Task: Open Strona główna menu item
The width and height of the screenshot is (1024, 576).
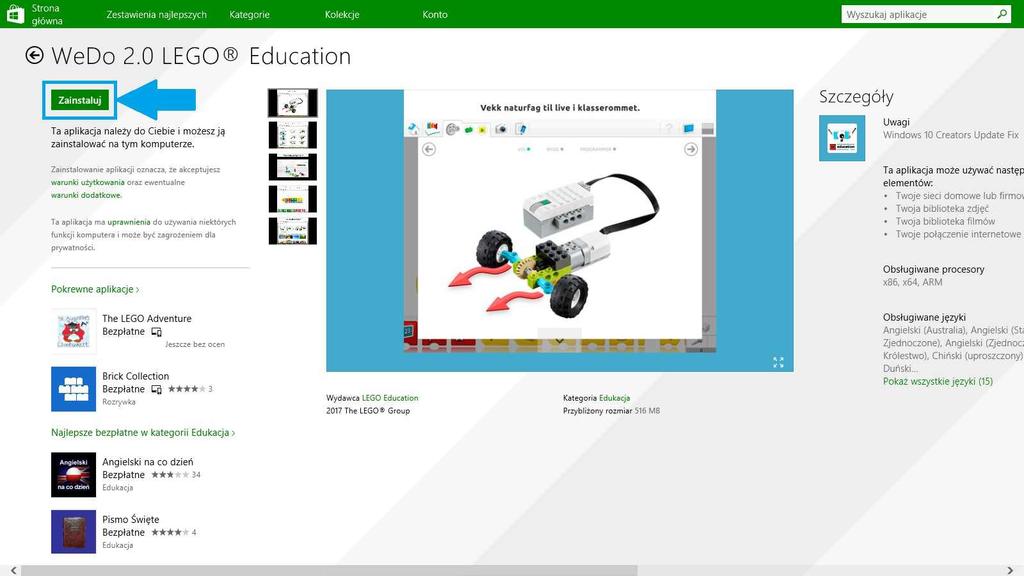Action: coord(47,14)
